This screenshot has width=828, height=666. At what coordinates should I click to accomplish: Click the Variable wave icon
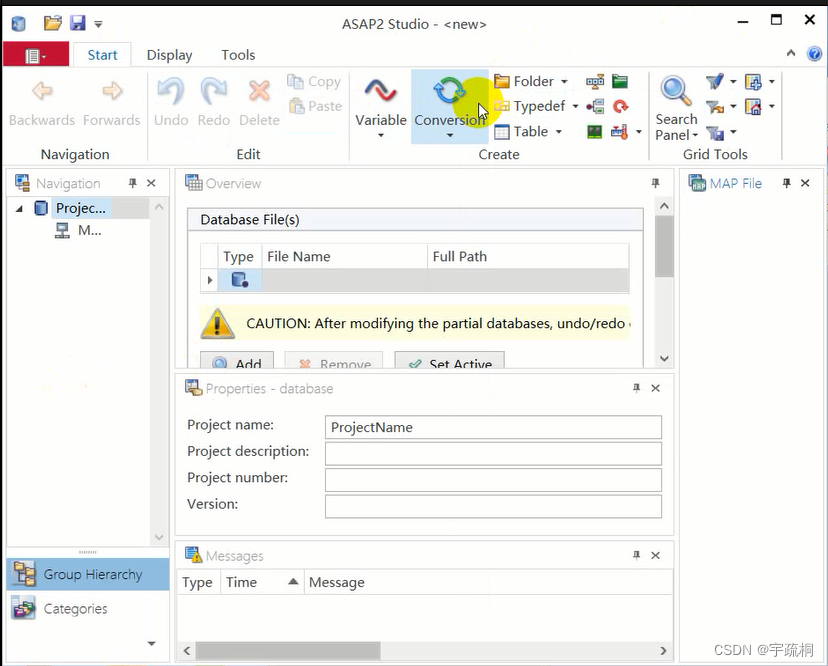[381, 91]
